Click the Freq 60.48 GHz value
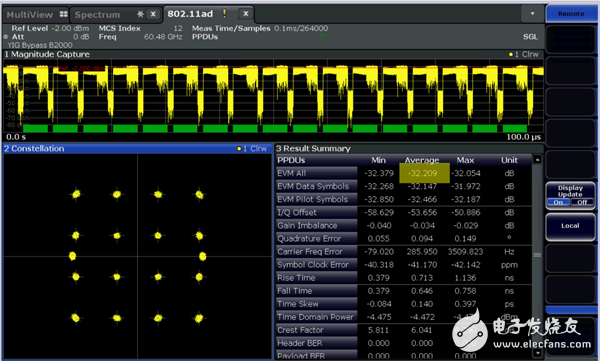The width and height of the screenshot is (600, 361). pyautogui.click(x=163, y=37)
